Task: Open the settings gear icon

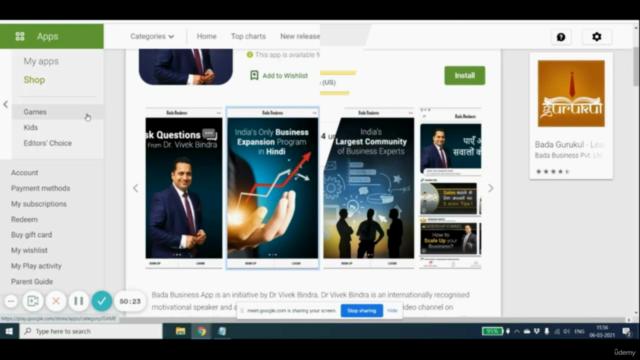Action: click(597, 37)
